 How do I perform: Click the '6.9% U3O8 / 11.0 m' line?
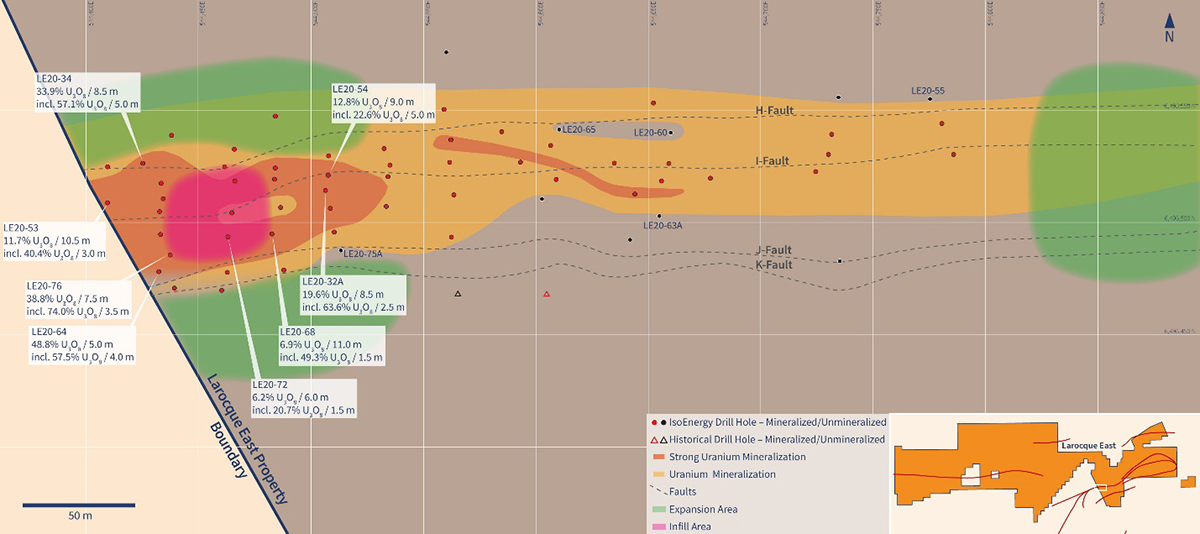(321, 345)
